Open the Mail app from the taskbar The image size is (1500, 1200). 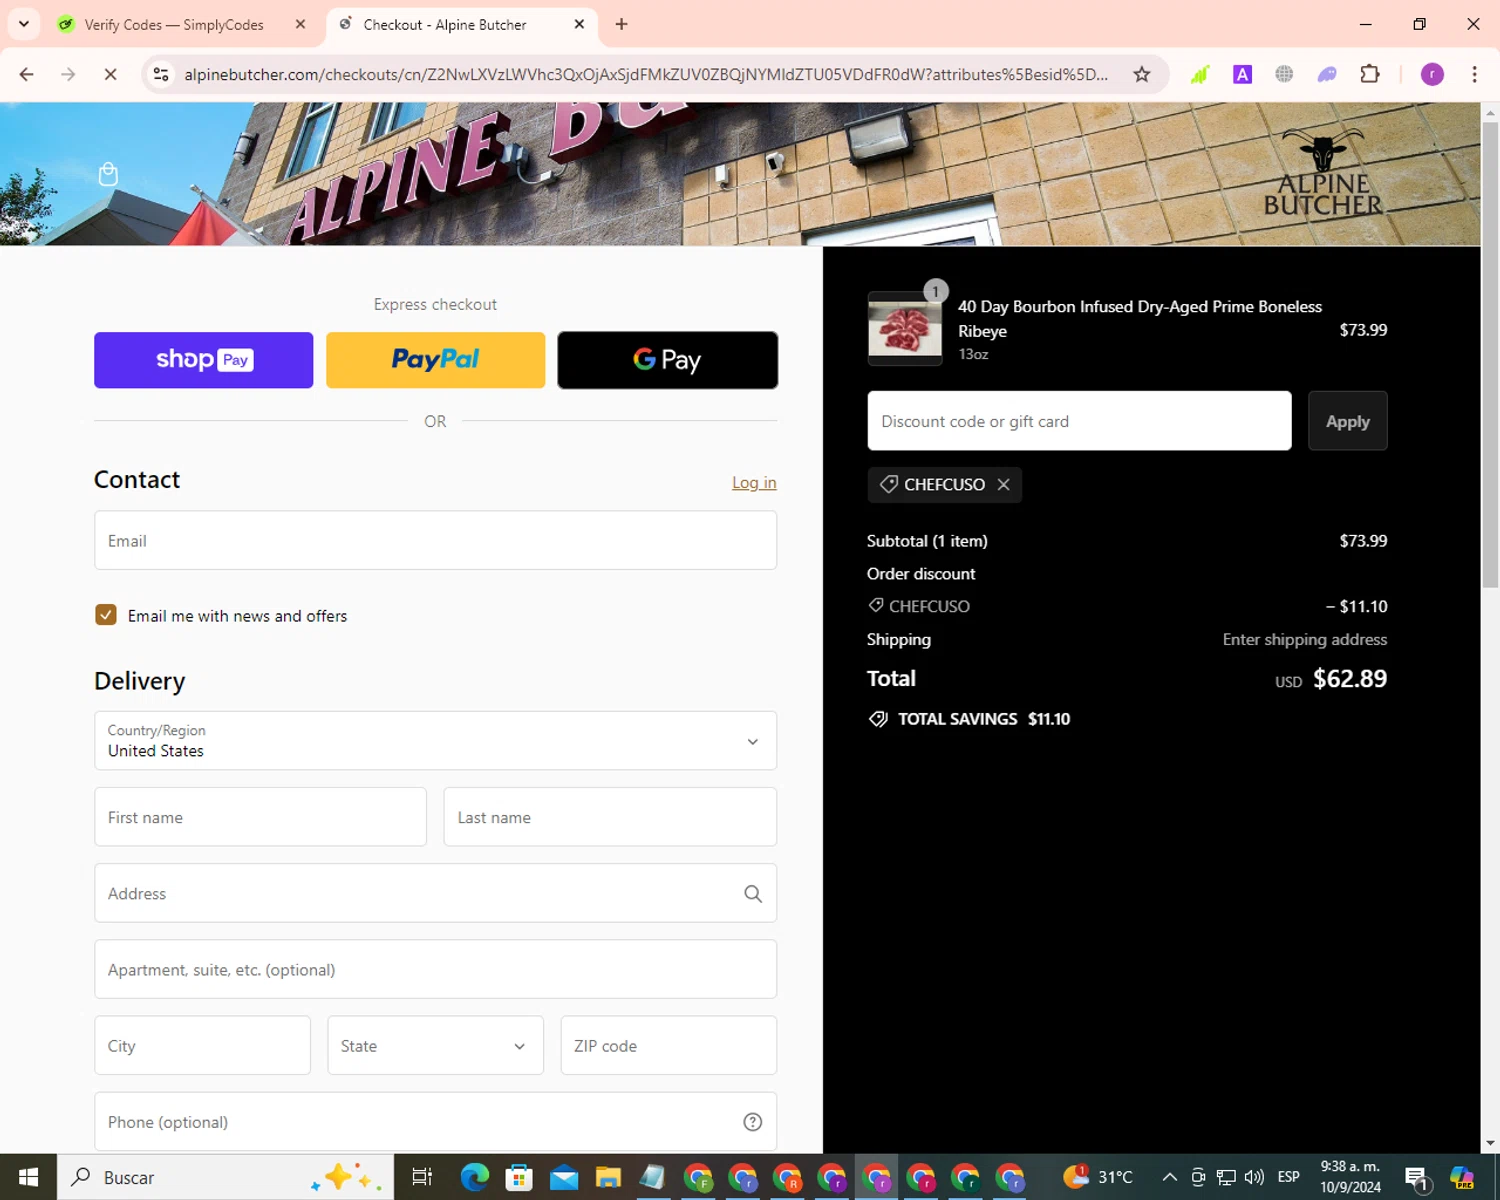[x=564, y=1177]
